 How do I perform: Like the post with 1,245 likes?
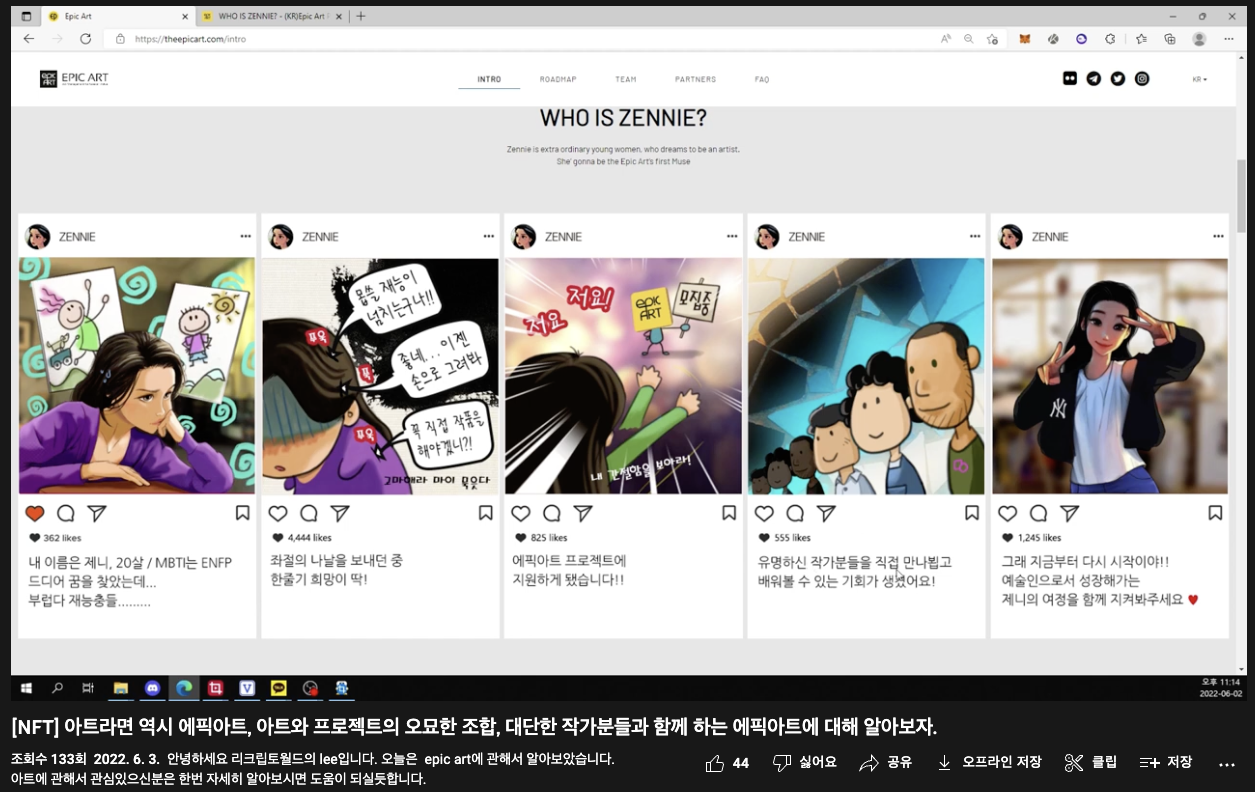(x=1008, y=513)
